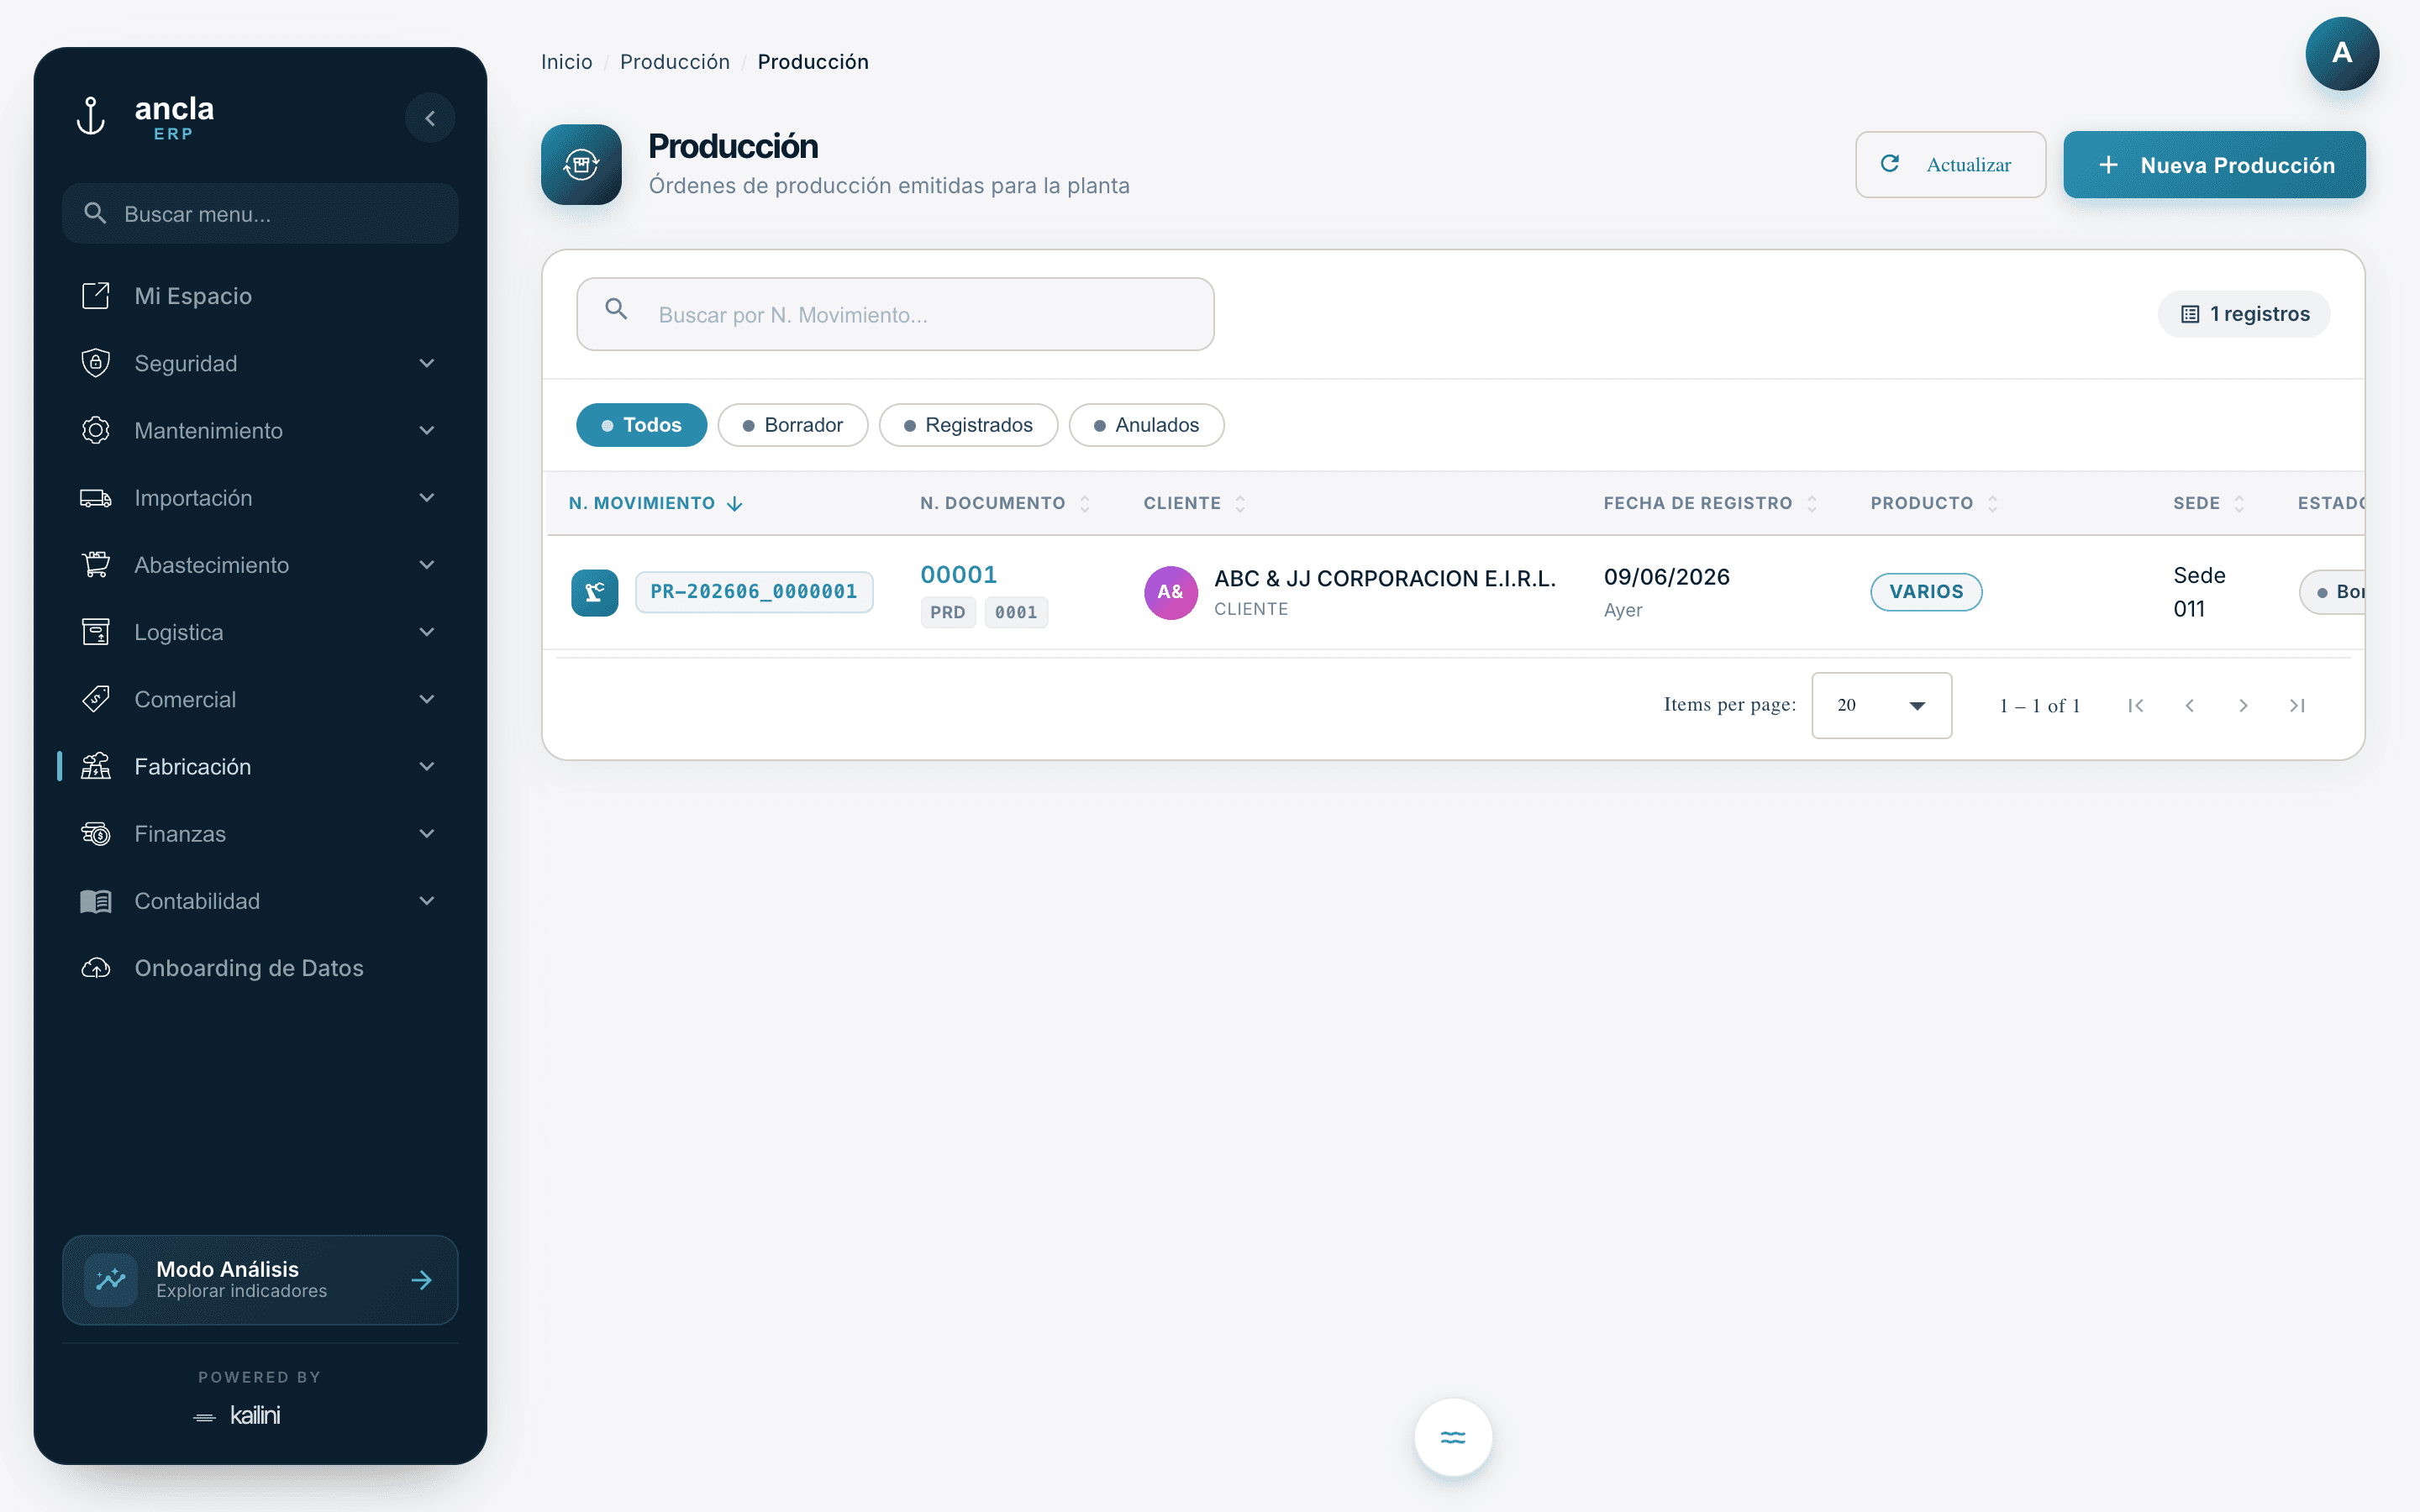The height and width of the screenshot is (1512, 2420).
Task: Focus the Buscar por N. Movimiento field
Action: click(895, 314)
